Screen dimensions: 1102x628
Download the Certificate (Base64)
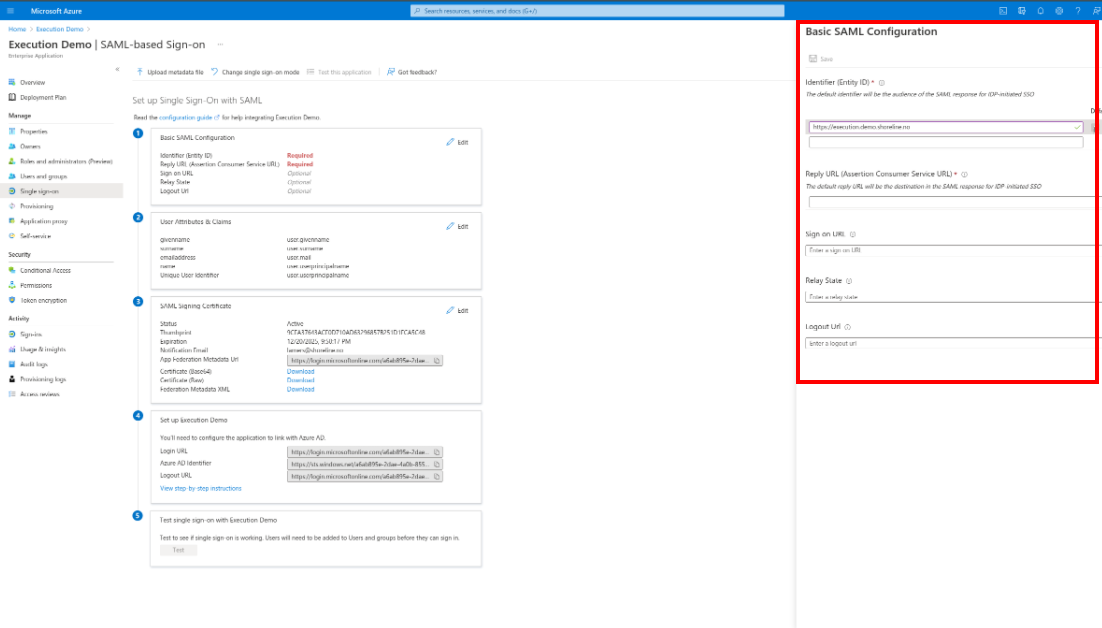[x=300, y=372]
